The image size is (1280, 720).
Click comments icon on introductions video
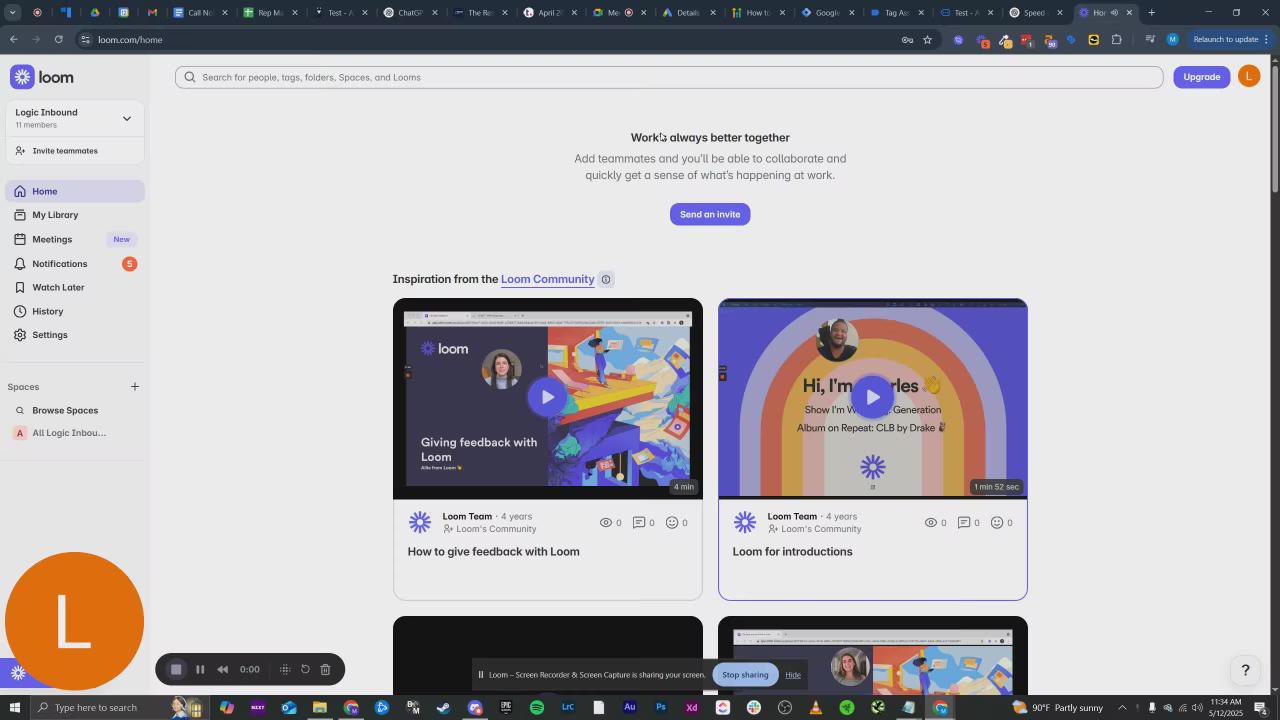tap(963, 523)
